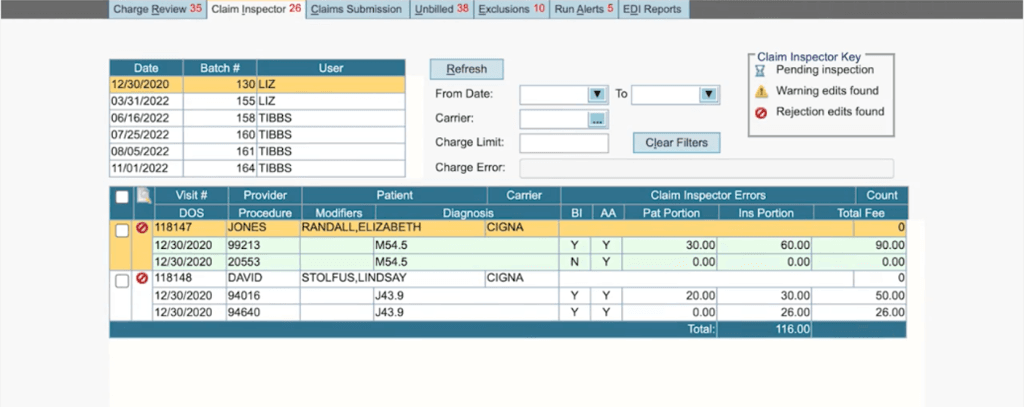The width and height of the screenshot is (1024, 407).
Task: Click the Claim Inspector Errors column header
Action: 708,195
